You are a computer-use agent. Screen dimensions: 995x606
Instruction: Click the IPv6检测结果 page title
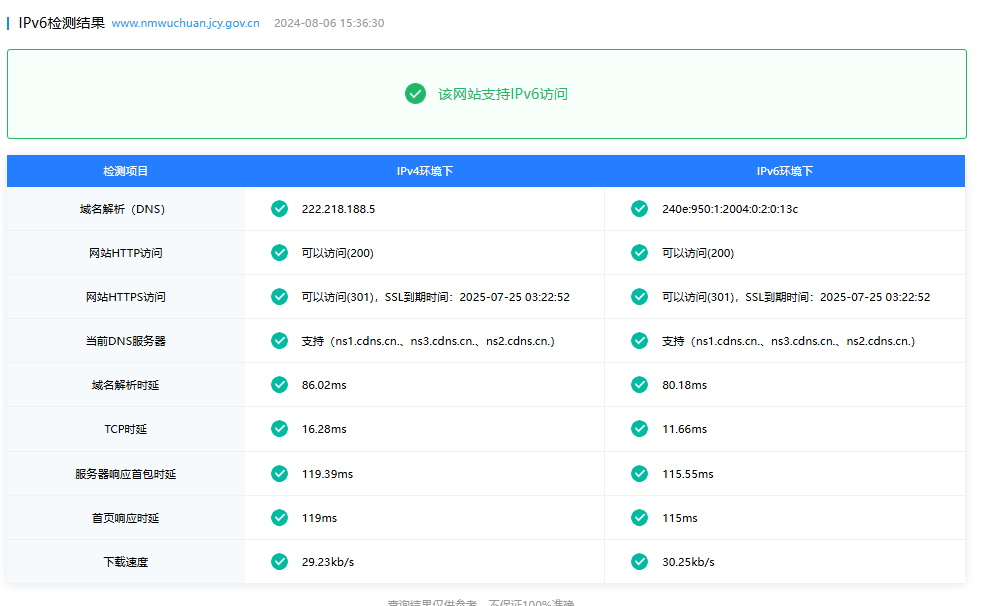pyautogui.click(x=61, y=22)
